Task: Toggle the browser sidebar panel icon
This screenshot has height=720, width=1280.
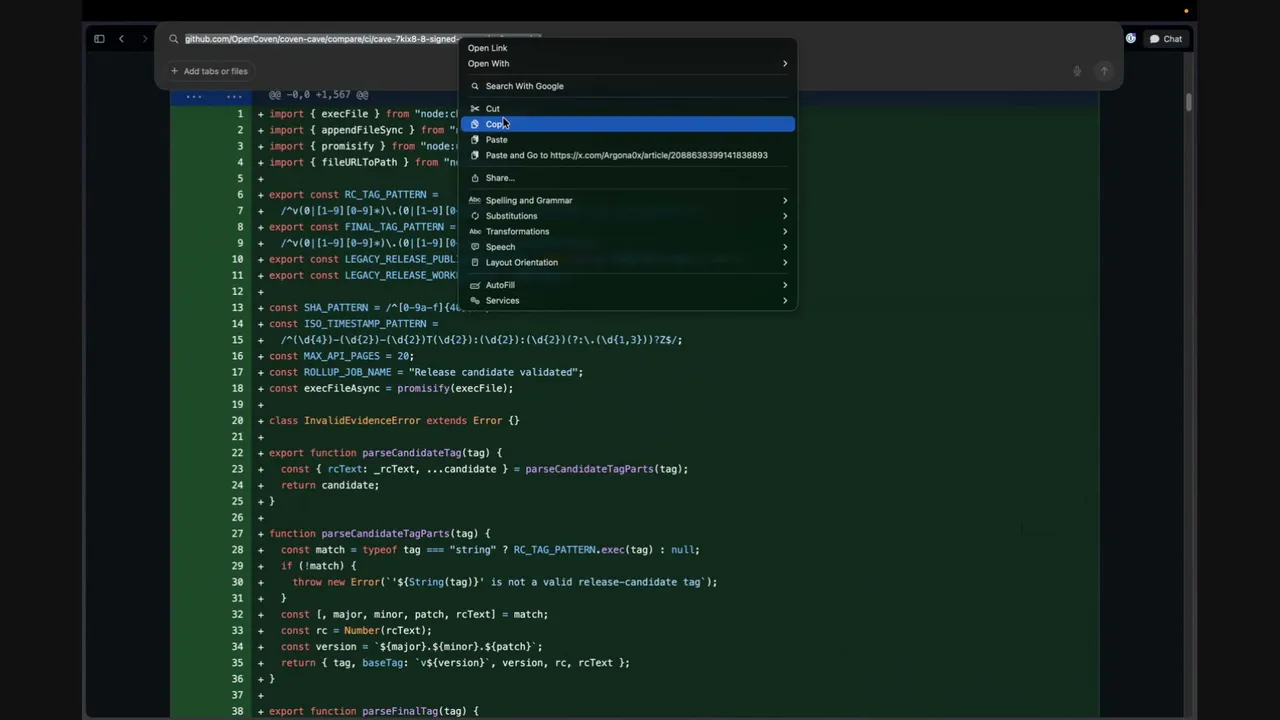Action: 99,39
